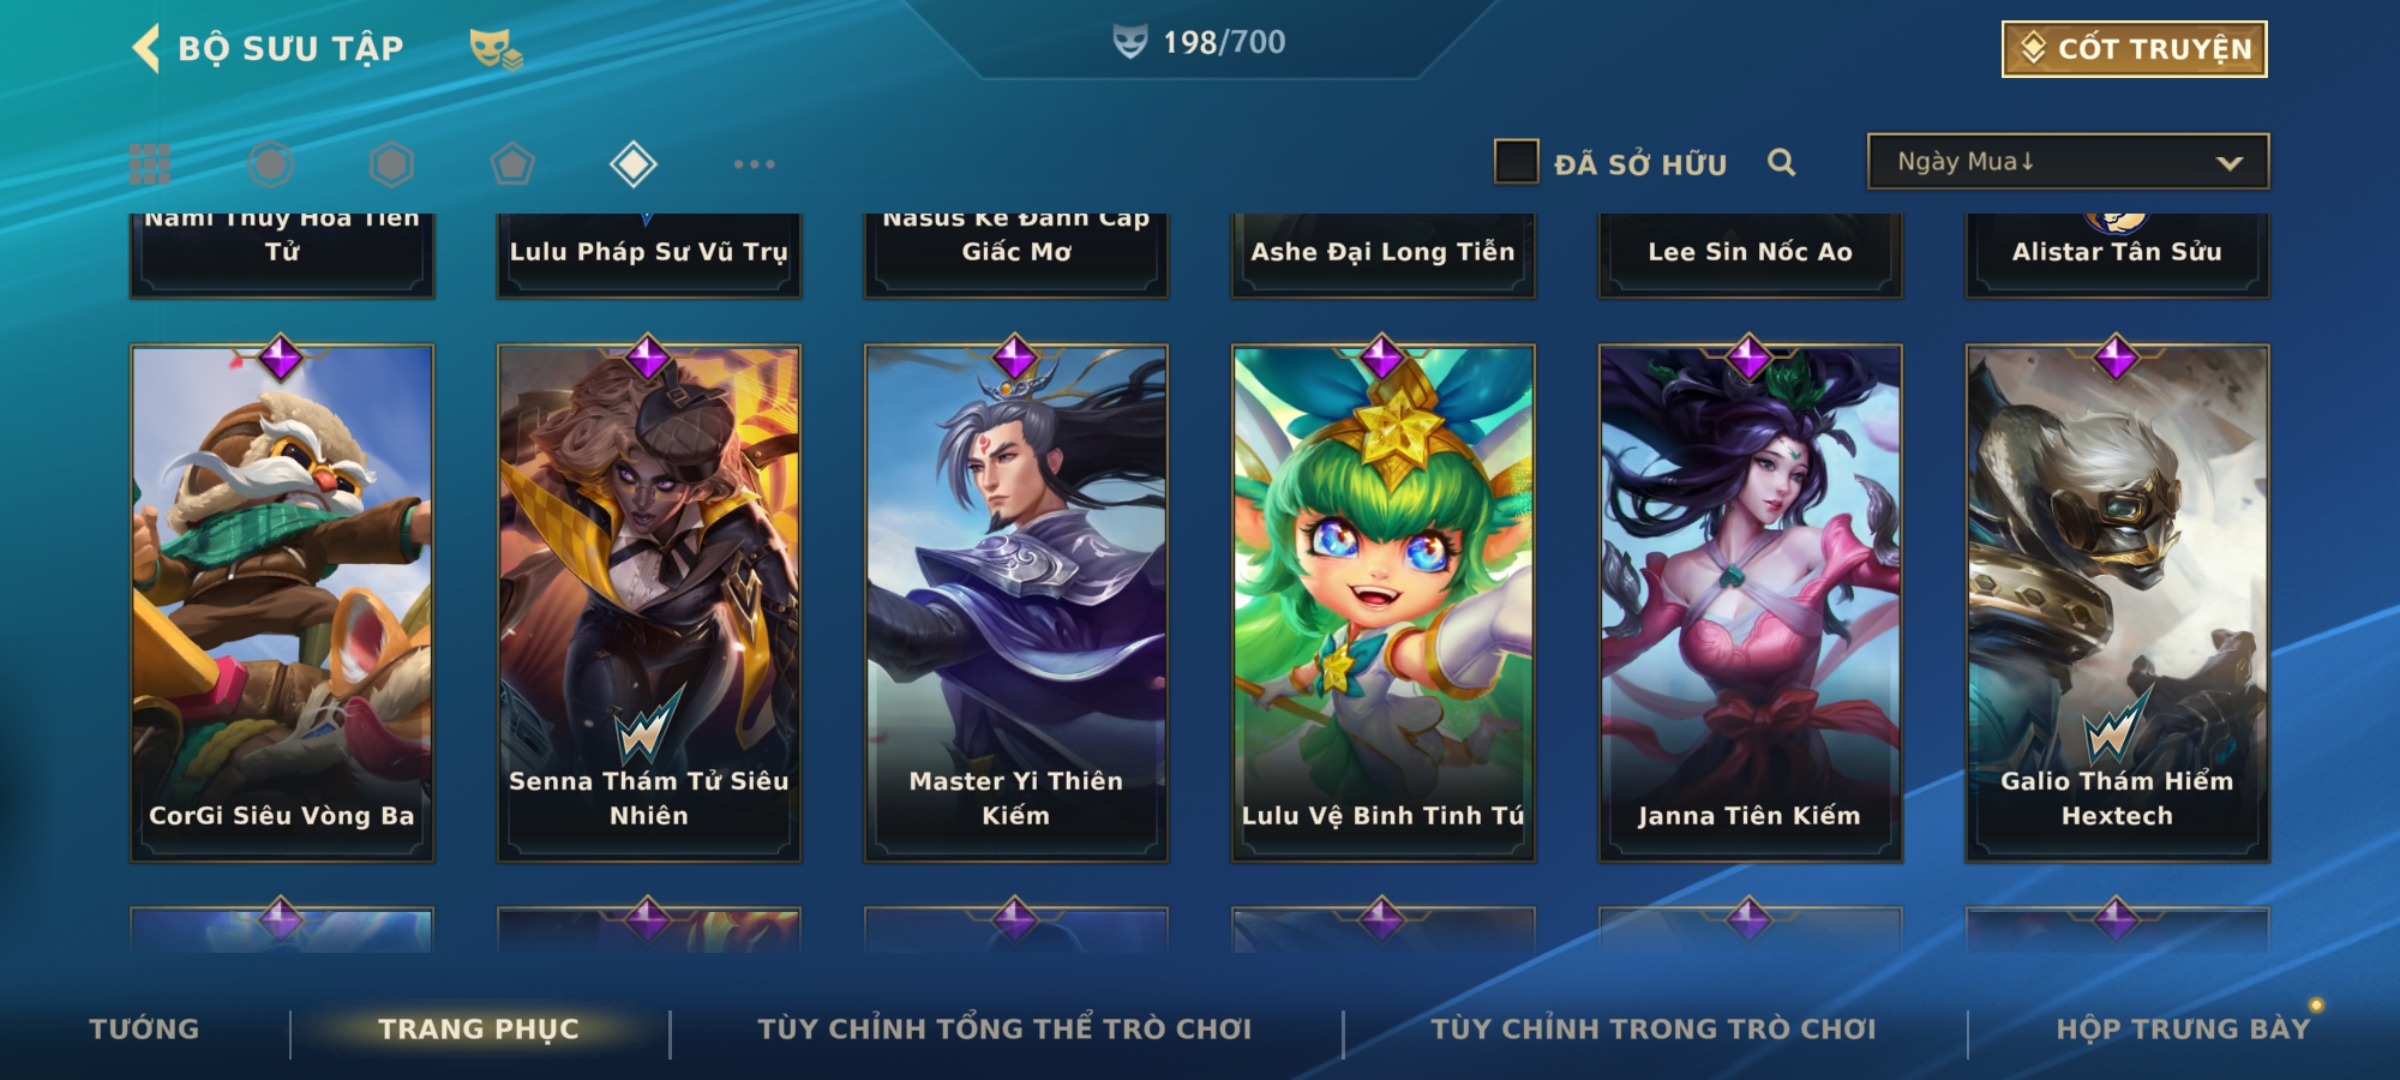Select the first hexagon rarity filter
Screen dimensions: 2400x1080
[271, 164]
